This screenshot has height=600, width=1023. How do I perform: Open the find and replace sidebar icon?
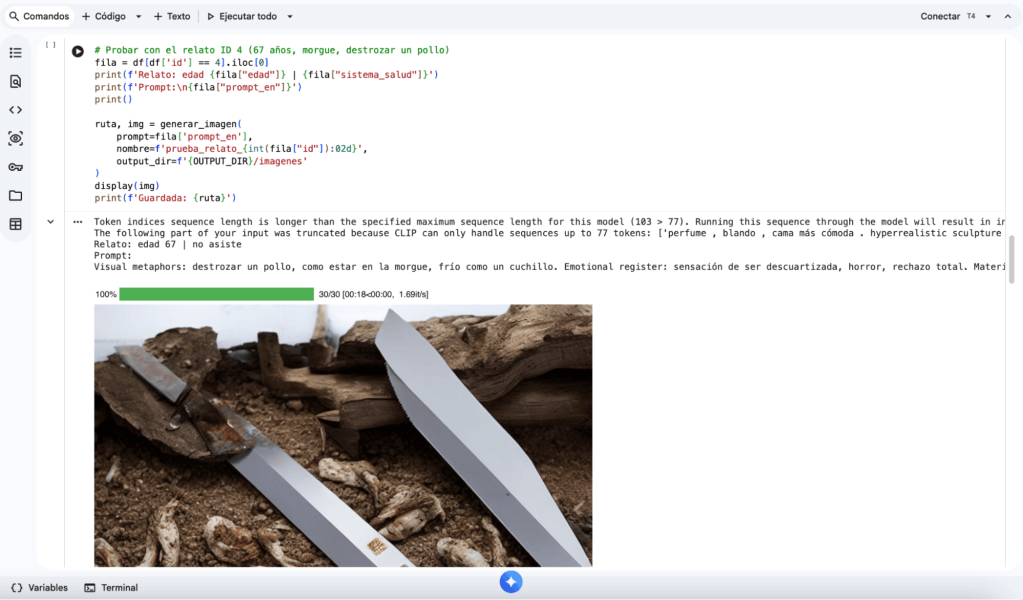point(16,82)
